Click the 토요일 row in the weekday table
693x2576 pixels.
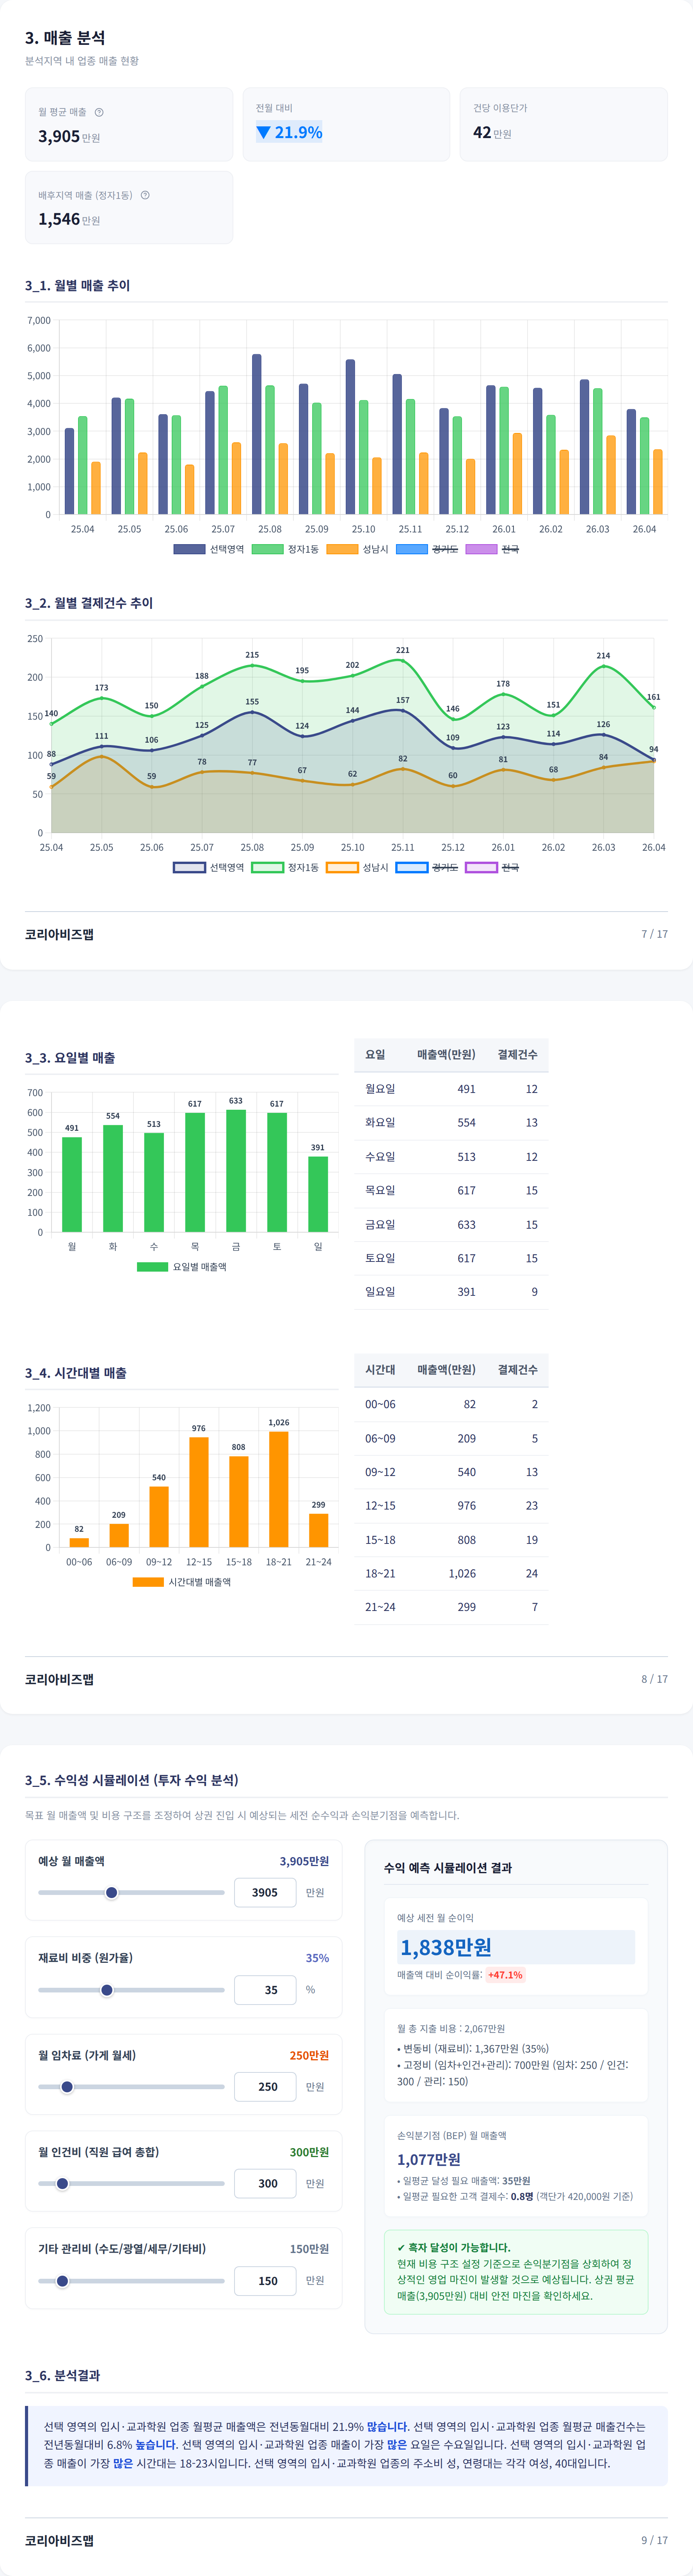coord(451,1258)
